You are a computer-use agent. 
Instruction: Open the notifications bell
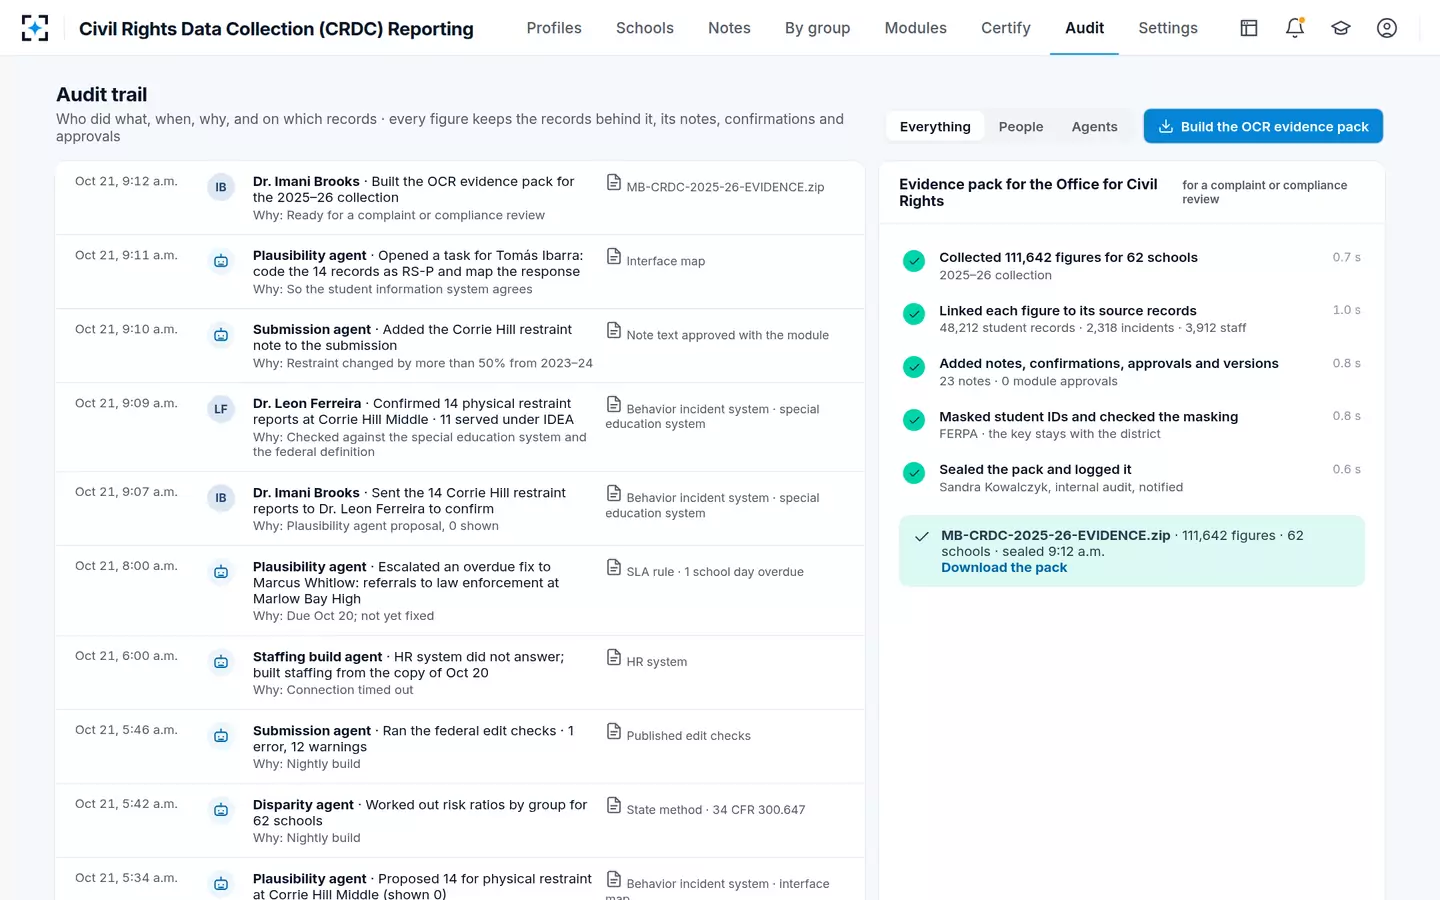pyautogui.click(x=1295, y=28)
